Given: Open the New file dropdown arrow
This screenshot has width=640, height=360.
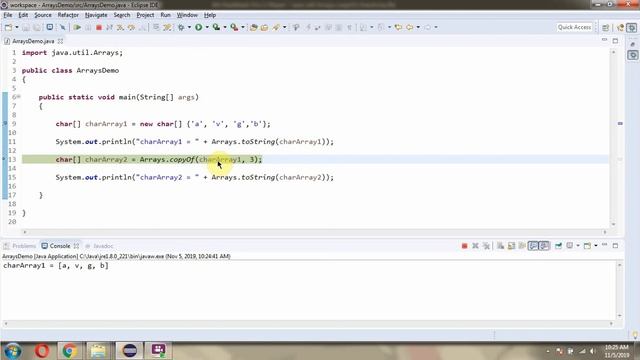Looking at the screenshot, I should tap(17, 27).
